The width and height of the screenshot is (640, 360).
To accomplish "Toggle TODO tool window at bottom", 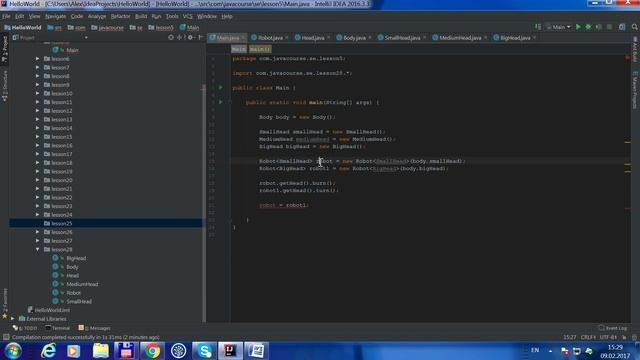I will 25,328.
